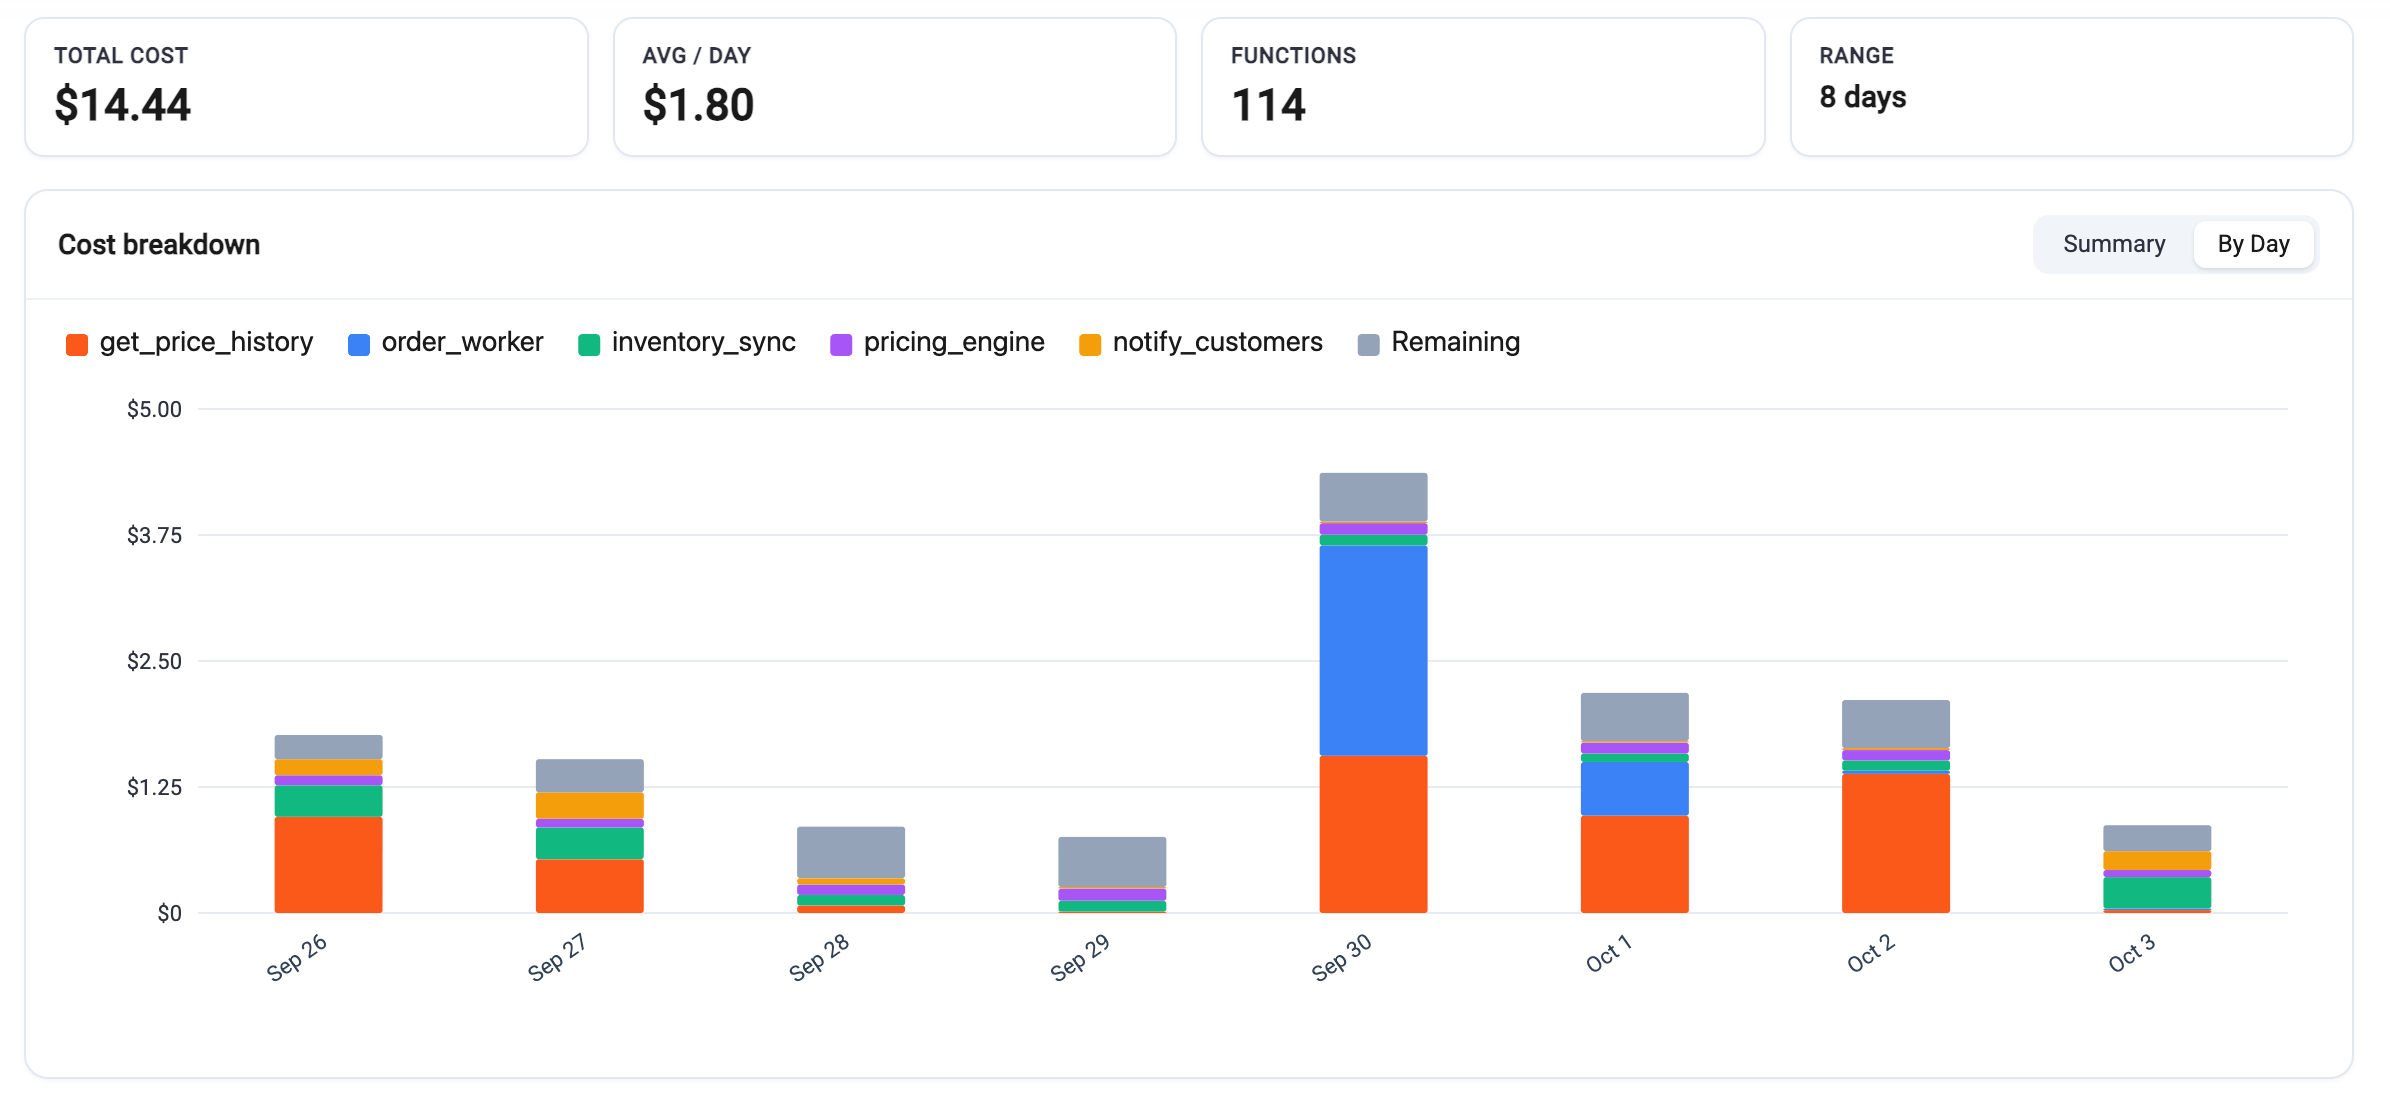The height and width of the screenshot is (1104, 2390).
Task: Click the orange get_price_history segment on Oct 2
Action: 1895,842
